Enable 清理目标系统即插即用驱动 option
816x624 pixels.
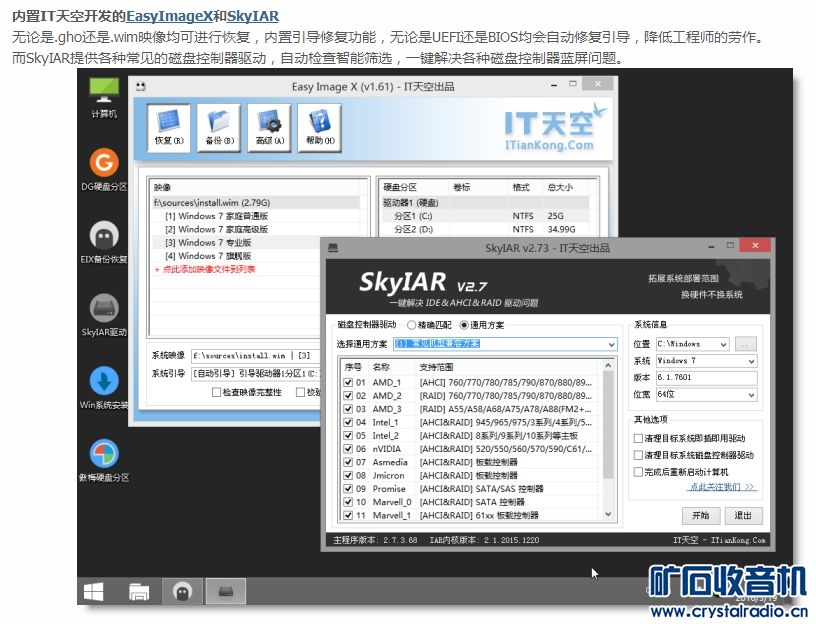click(639, 438)
